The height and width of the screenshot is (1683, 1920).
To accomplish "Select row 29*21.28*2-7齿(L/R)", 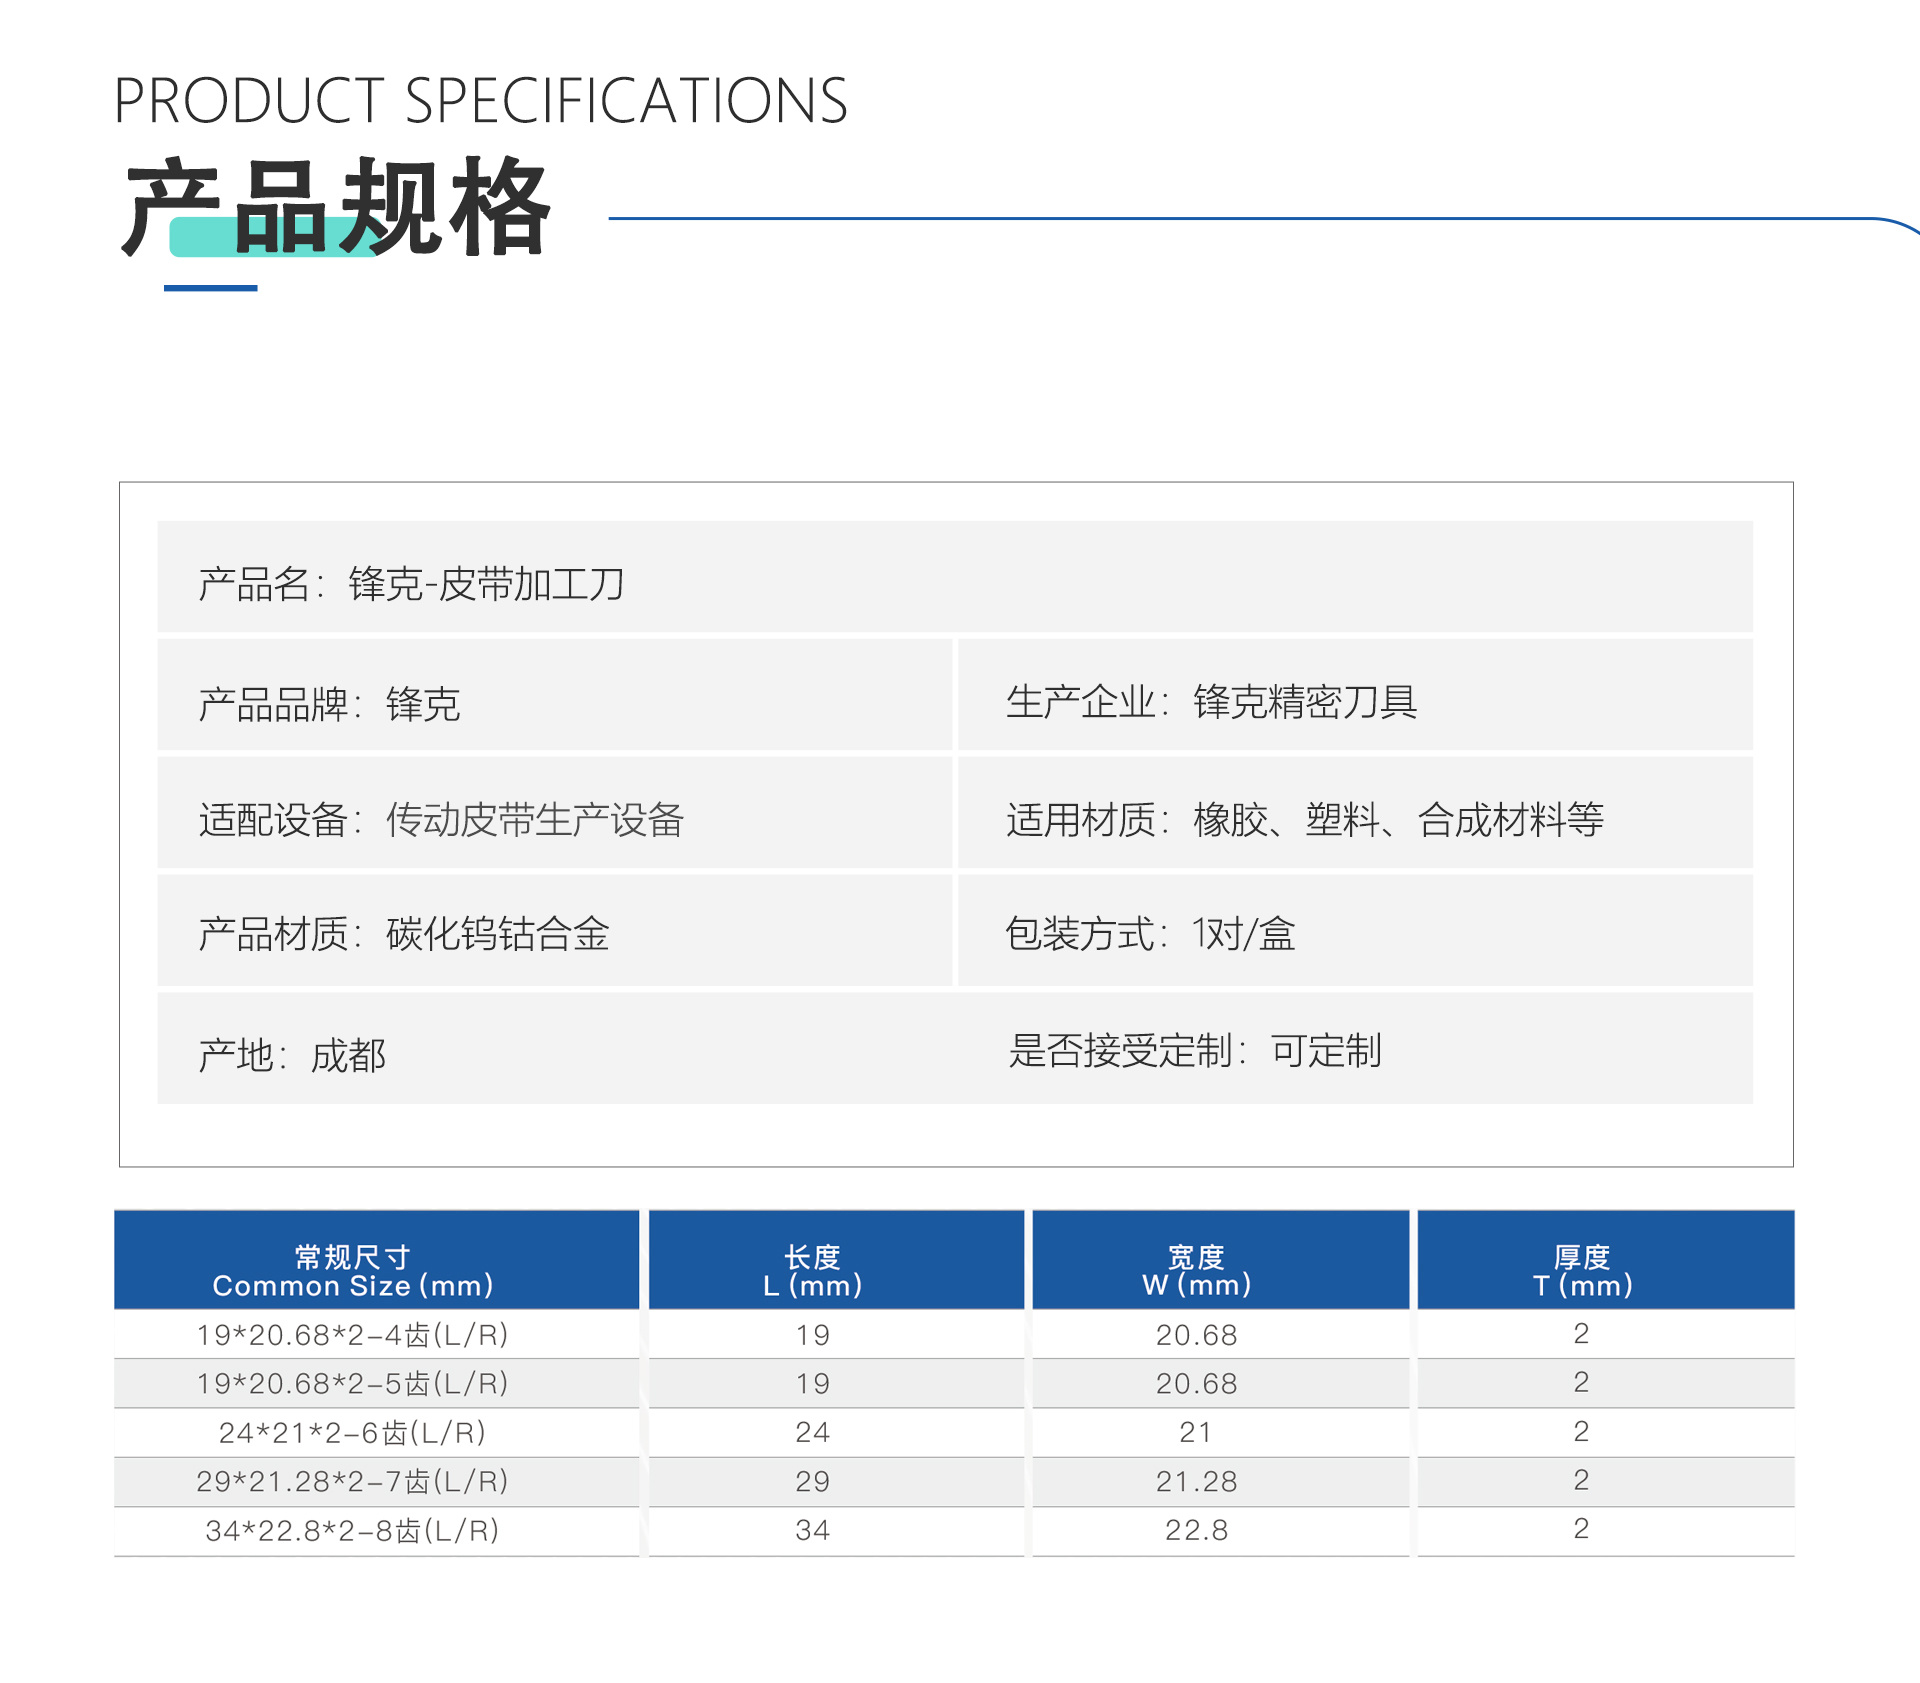I will [x=954, y=1481].
